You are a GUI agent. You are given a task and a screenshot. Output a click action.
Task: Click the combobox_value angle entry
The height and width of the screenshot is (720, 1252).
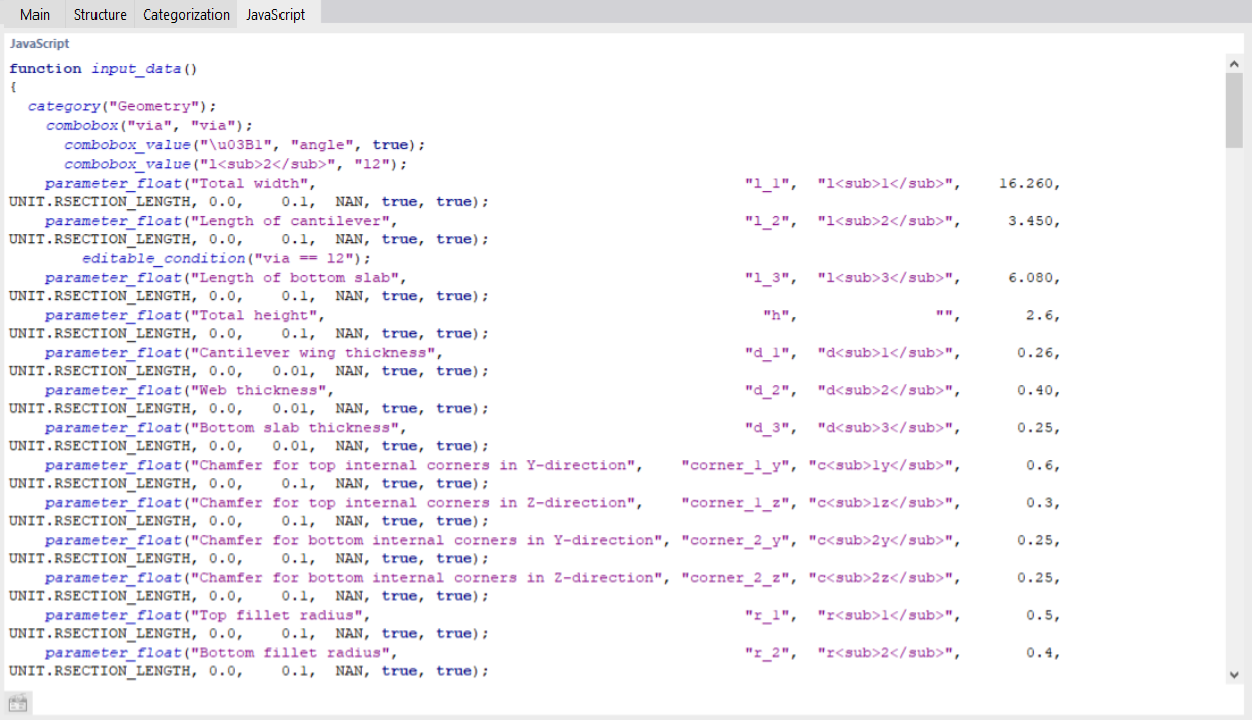pos(240,144)
